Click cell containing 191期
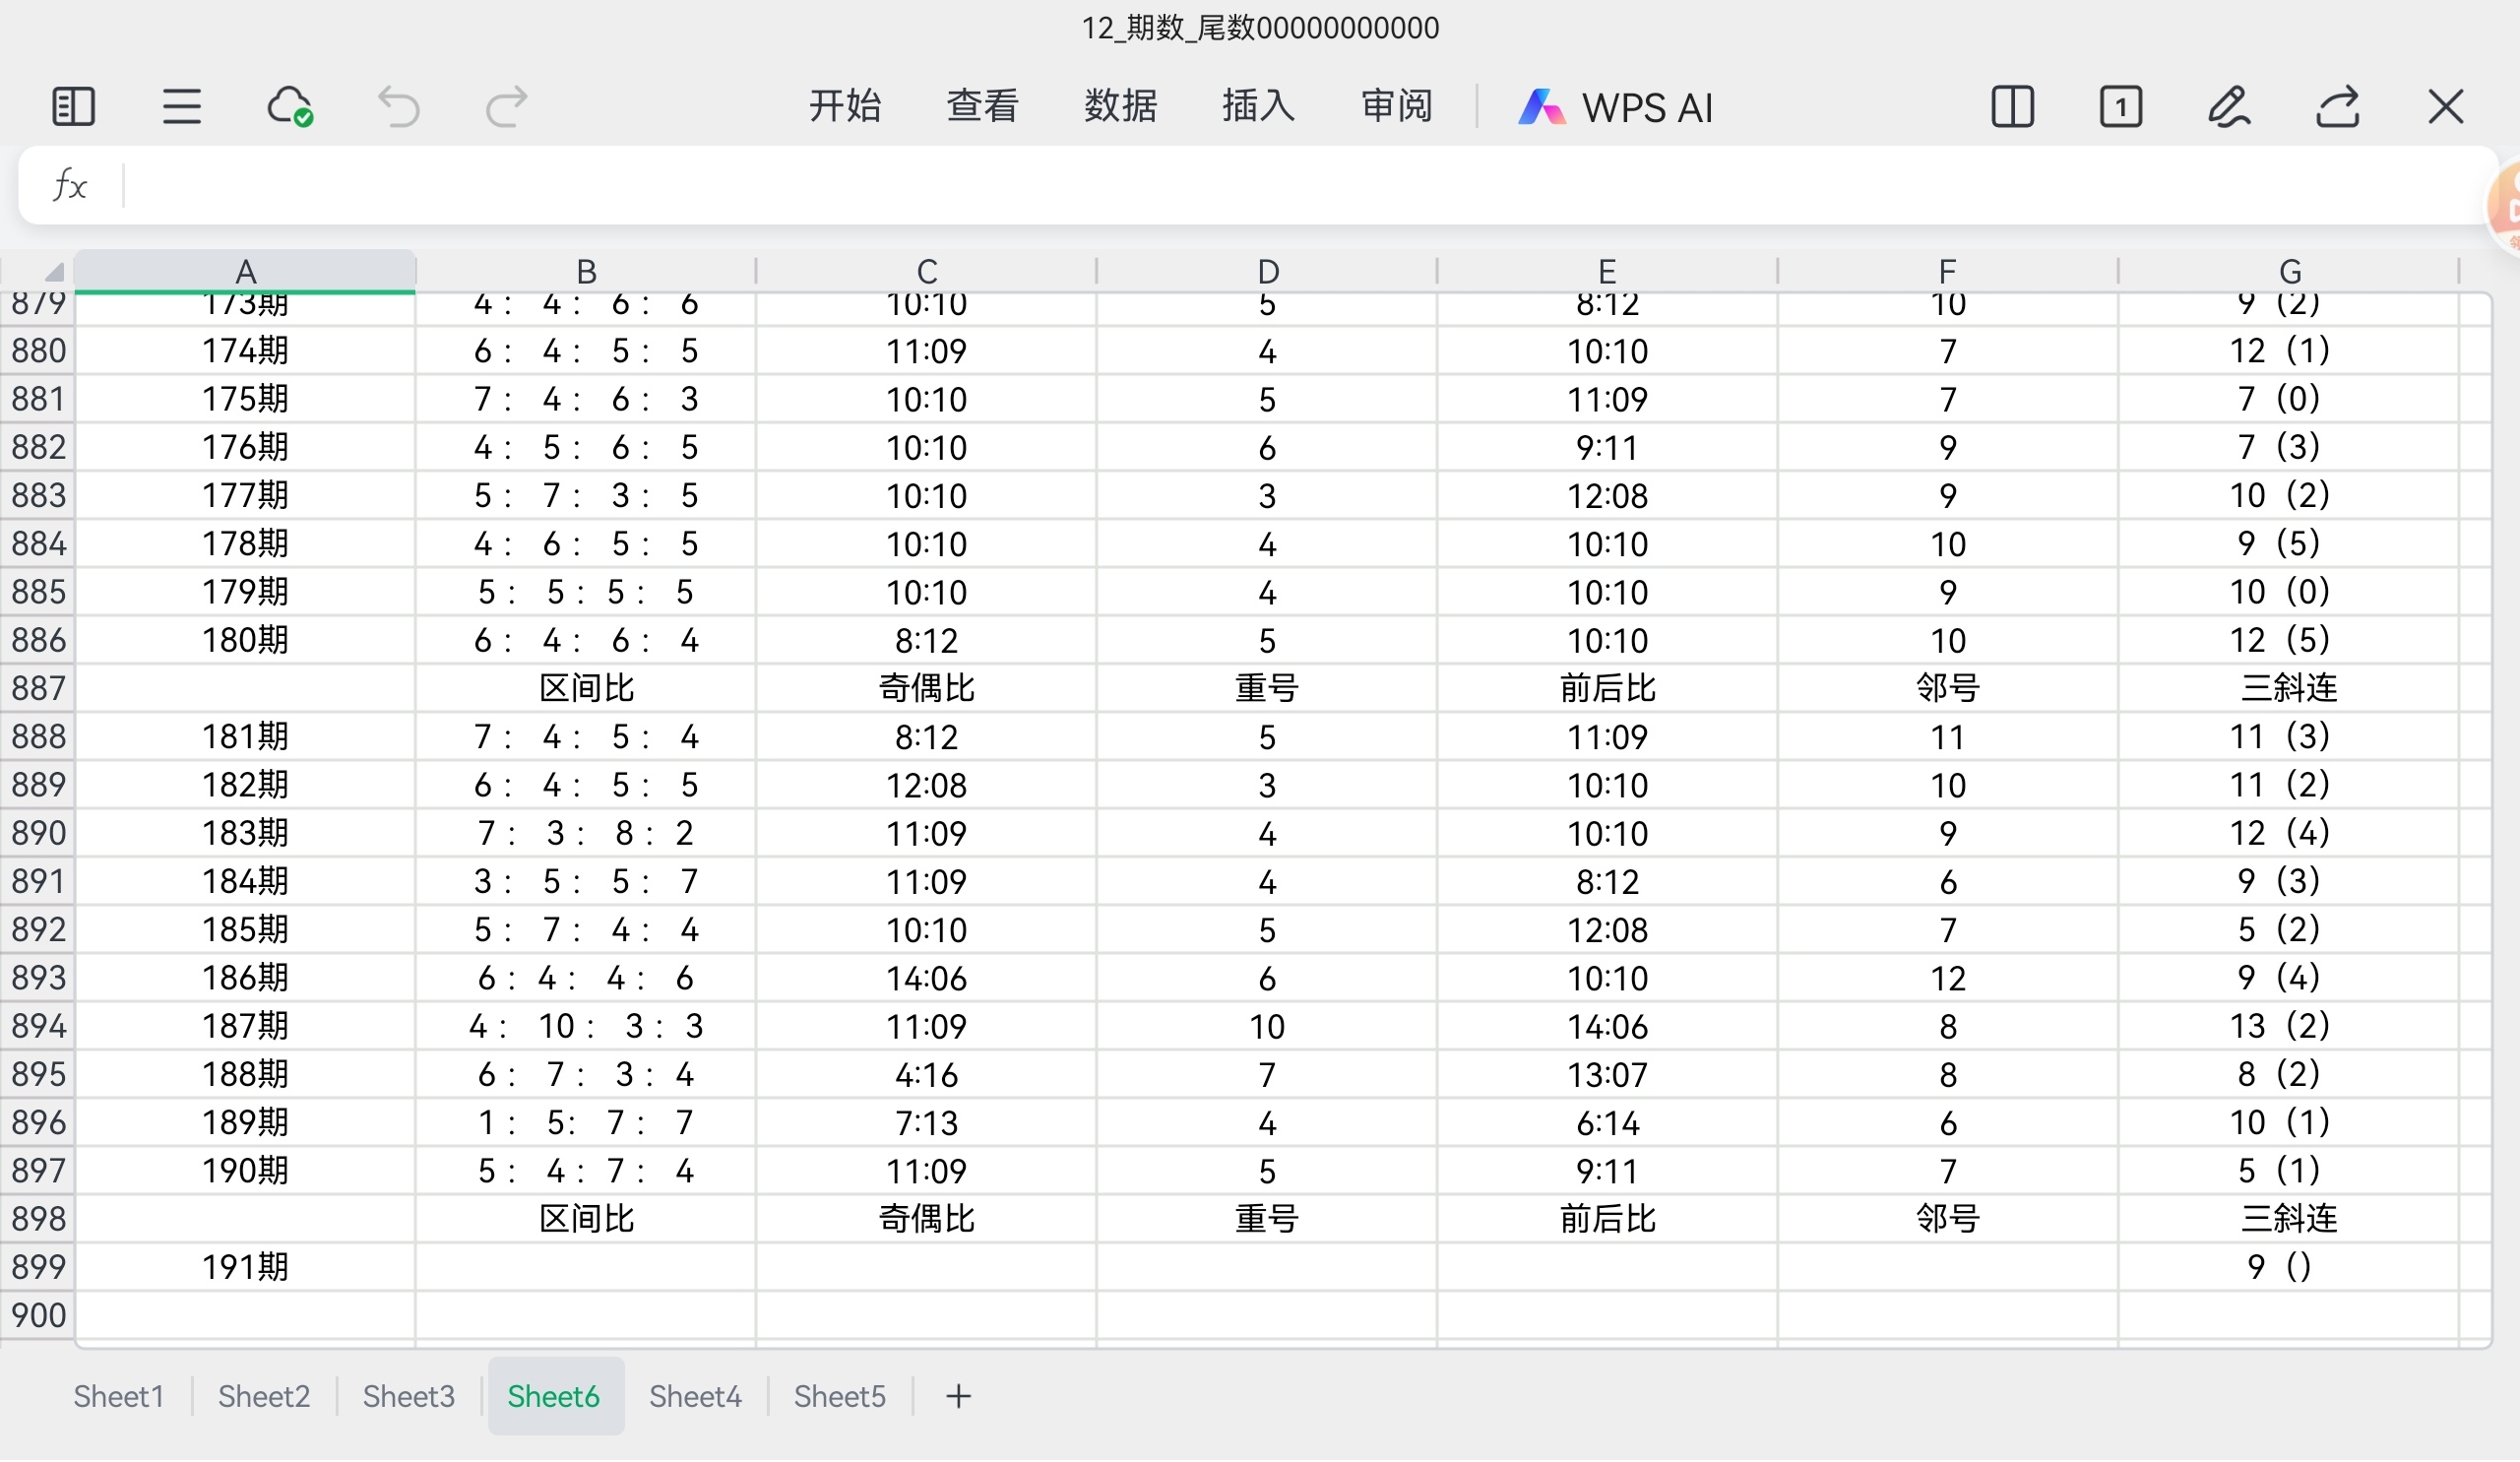This screenshot has width=2520, height=1462. click(x=245, y=1268)
